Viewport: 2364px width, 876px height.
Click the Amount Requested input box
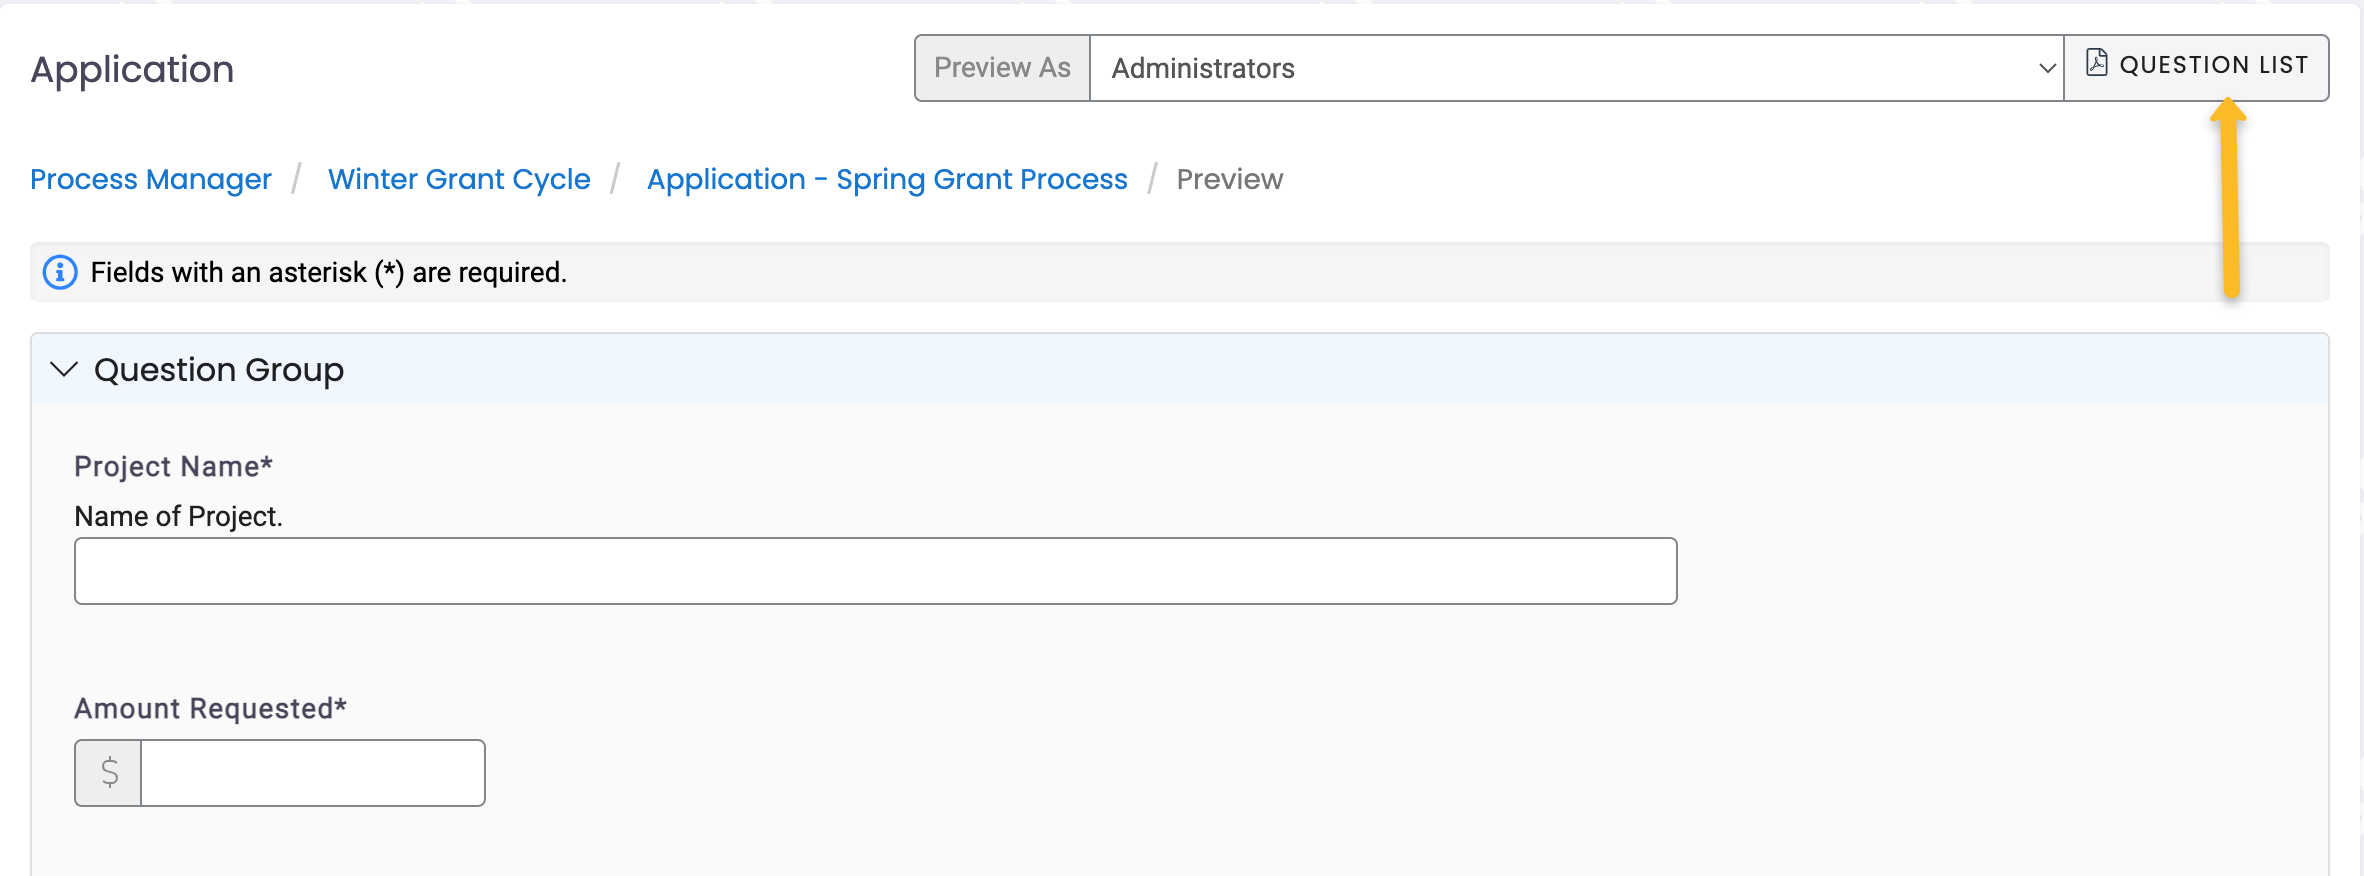click(x=312, y=772)
